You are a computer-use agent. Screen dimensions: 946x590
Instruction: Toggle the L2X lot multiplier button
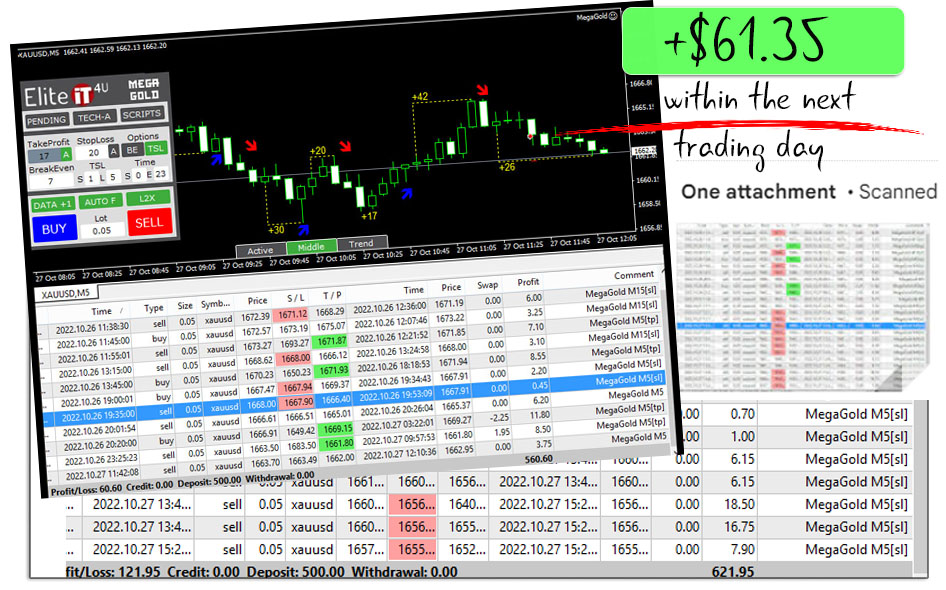pyautogui.click(x=147, y=198)
